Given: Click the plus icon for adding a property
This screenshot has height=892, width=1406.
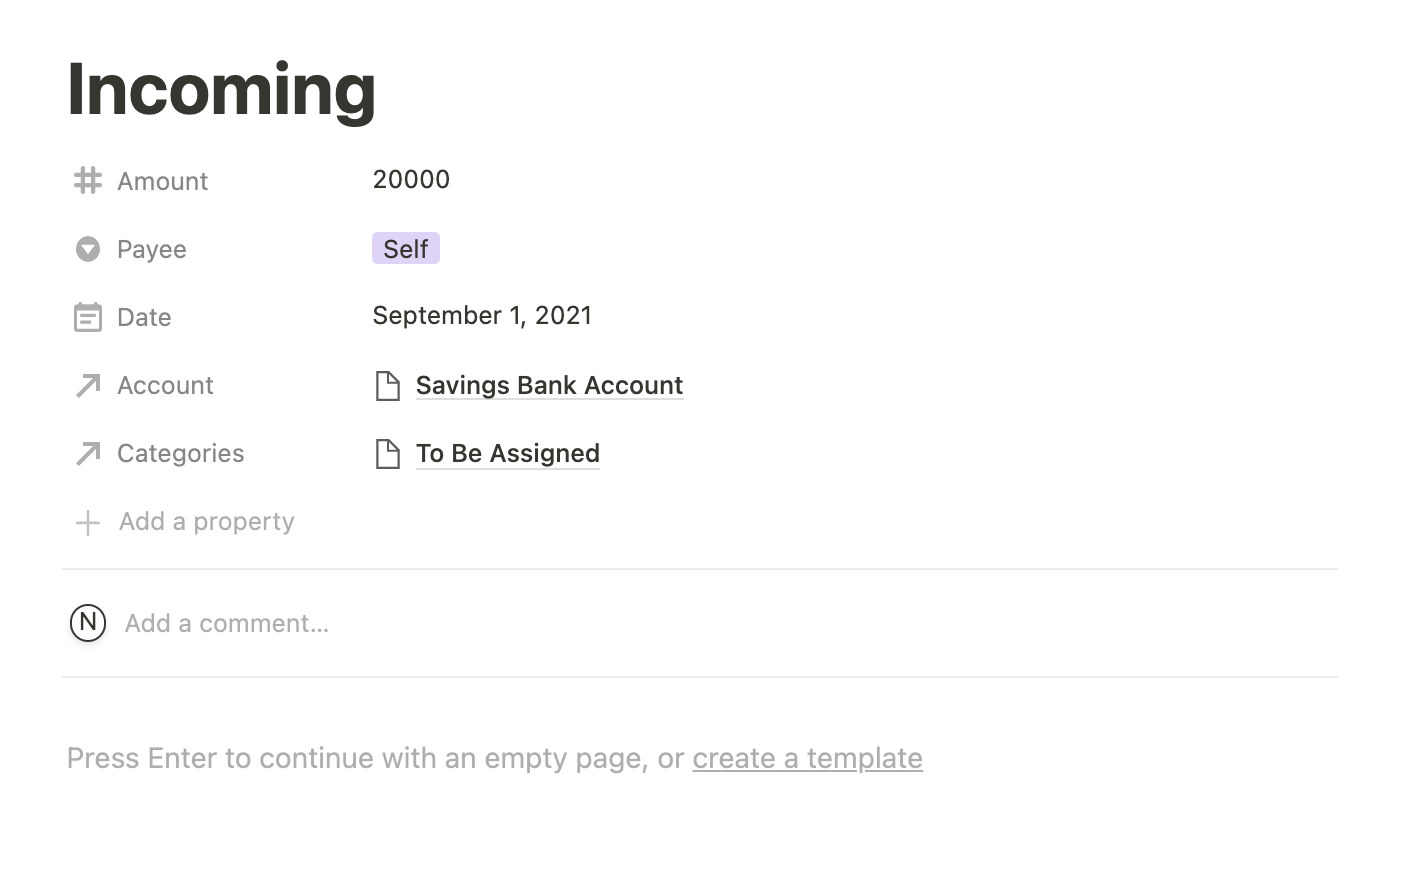Looking at the screenshot, I should tap(88, 522).
